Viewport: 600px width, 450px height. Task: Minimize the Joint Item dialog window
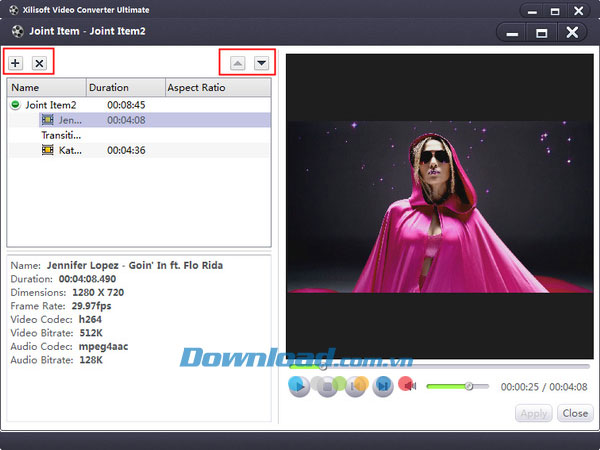point(512,33)
